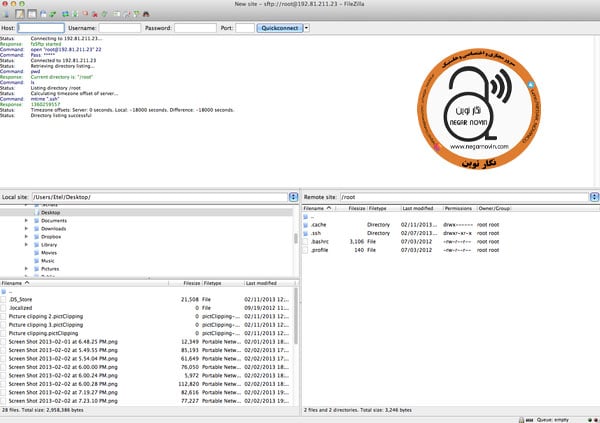600x423 pixels.
Task: Expand the Dropbox folder in local tree
Action: (x=26, y=237)
